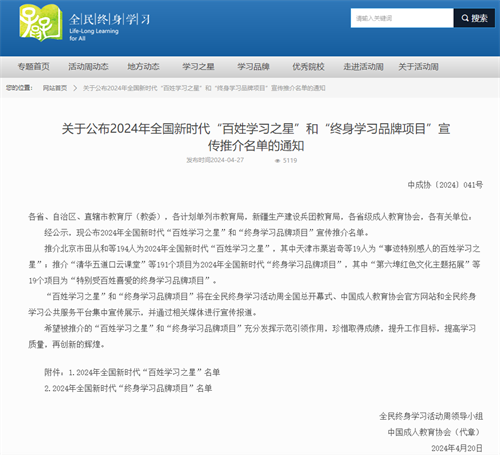
Task: Click the date 2024年4月20日
Action: pos(457,448)
